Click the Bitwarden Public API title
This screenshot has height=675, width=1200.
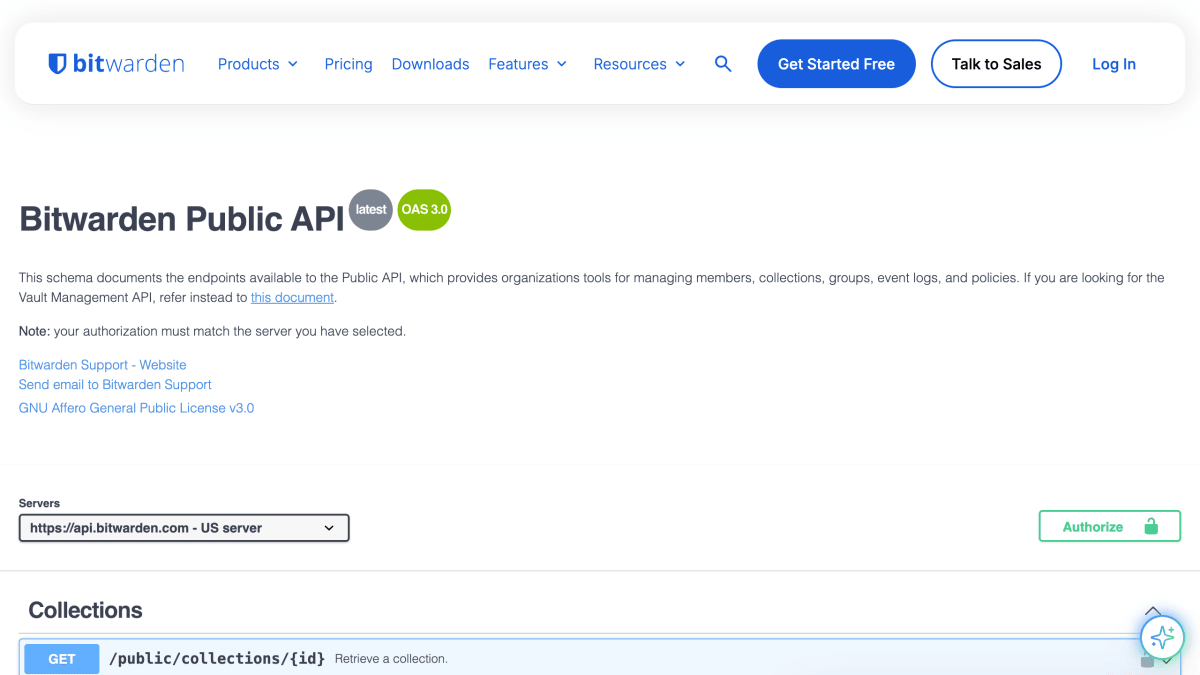point(182,219)
